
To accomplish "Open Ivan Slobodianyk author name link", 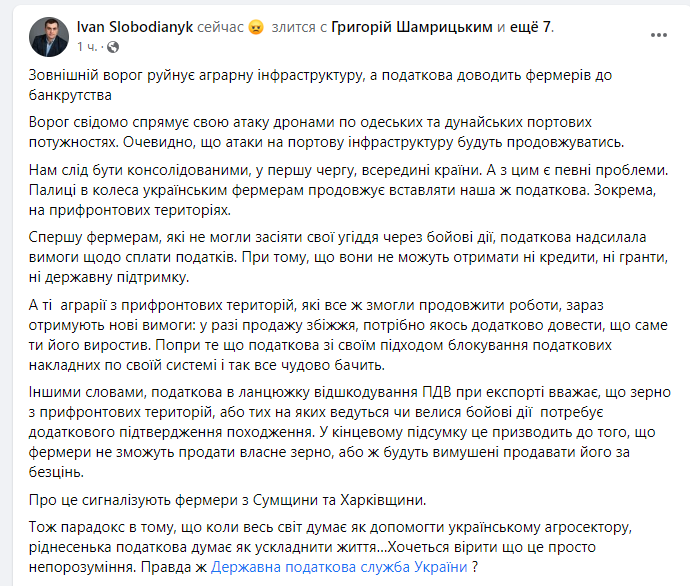I will pyautogui.click(x=135, y=27).
